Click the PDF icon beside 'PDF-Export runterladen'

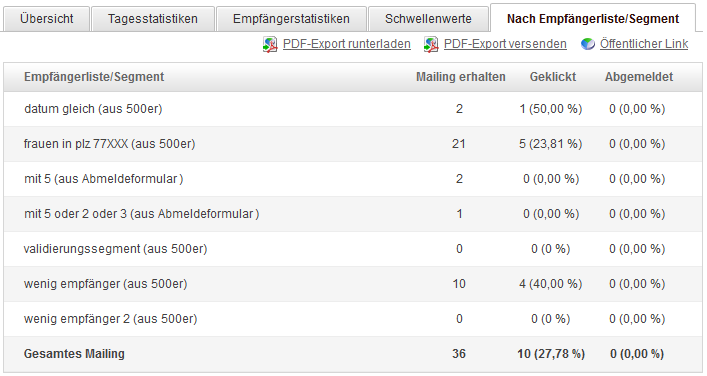270,45
